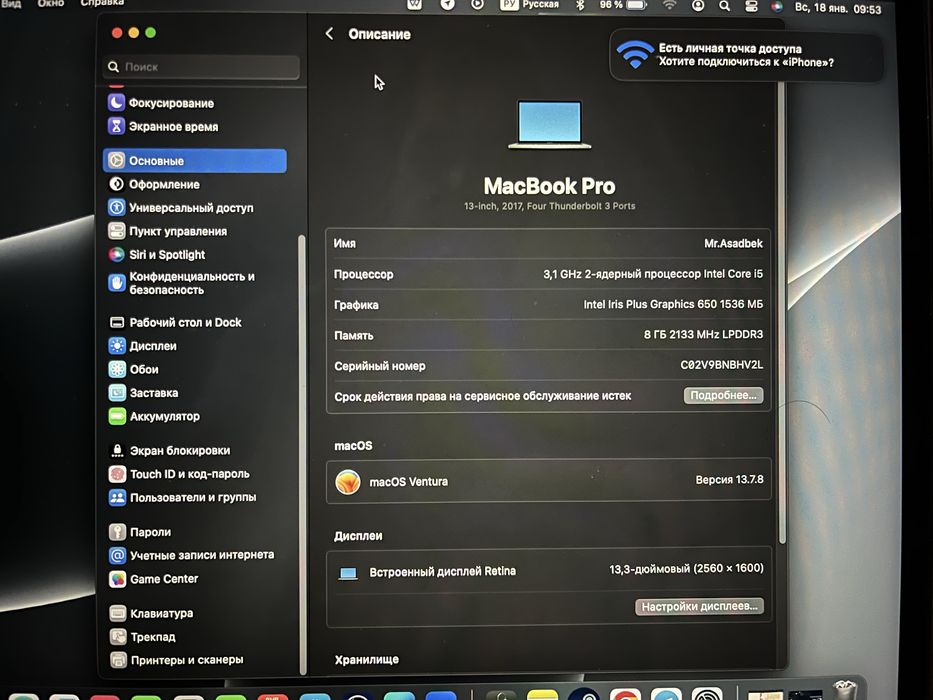Click the Поиск search field
Viewport: 933px width, 700px height.
(x=201, y=67)
